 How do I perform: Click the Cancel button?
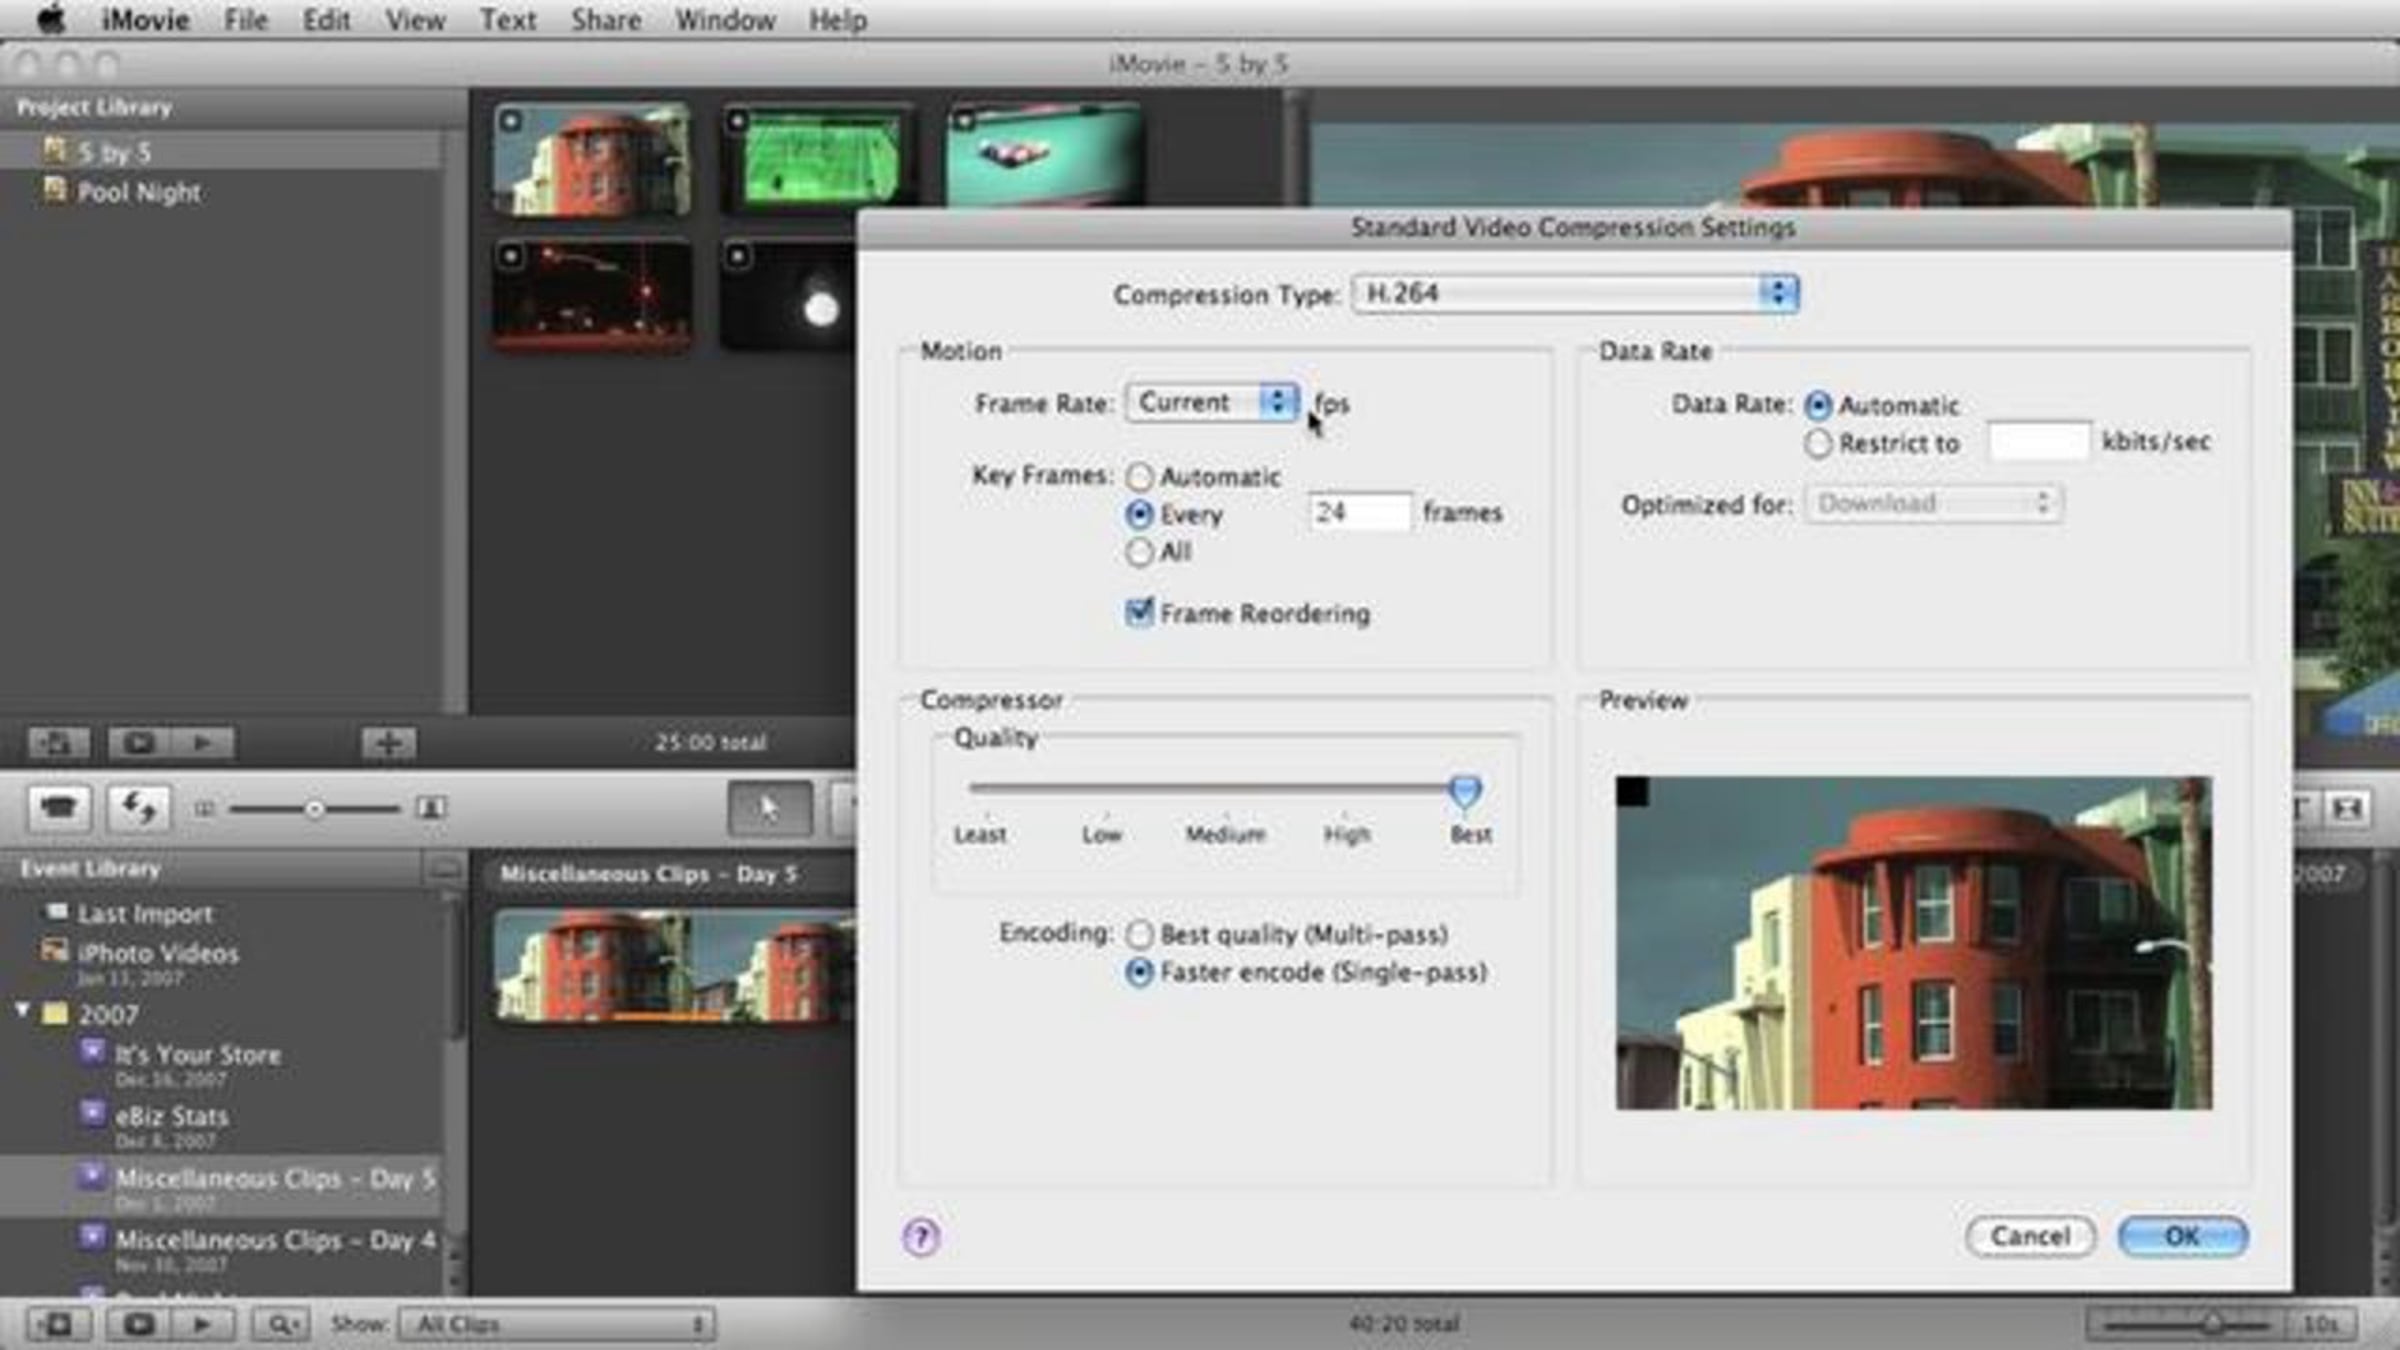point(2030,1236)
